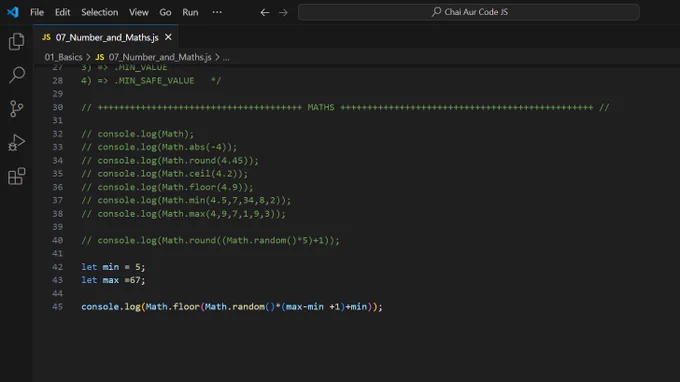Open the Edit menu
Screen dimensions: 680x382
(62, 12)
